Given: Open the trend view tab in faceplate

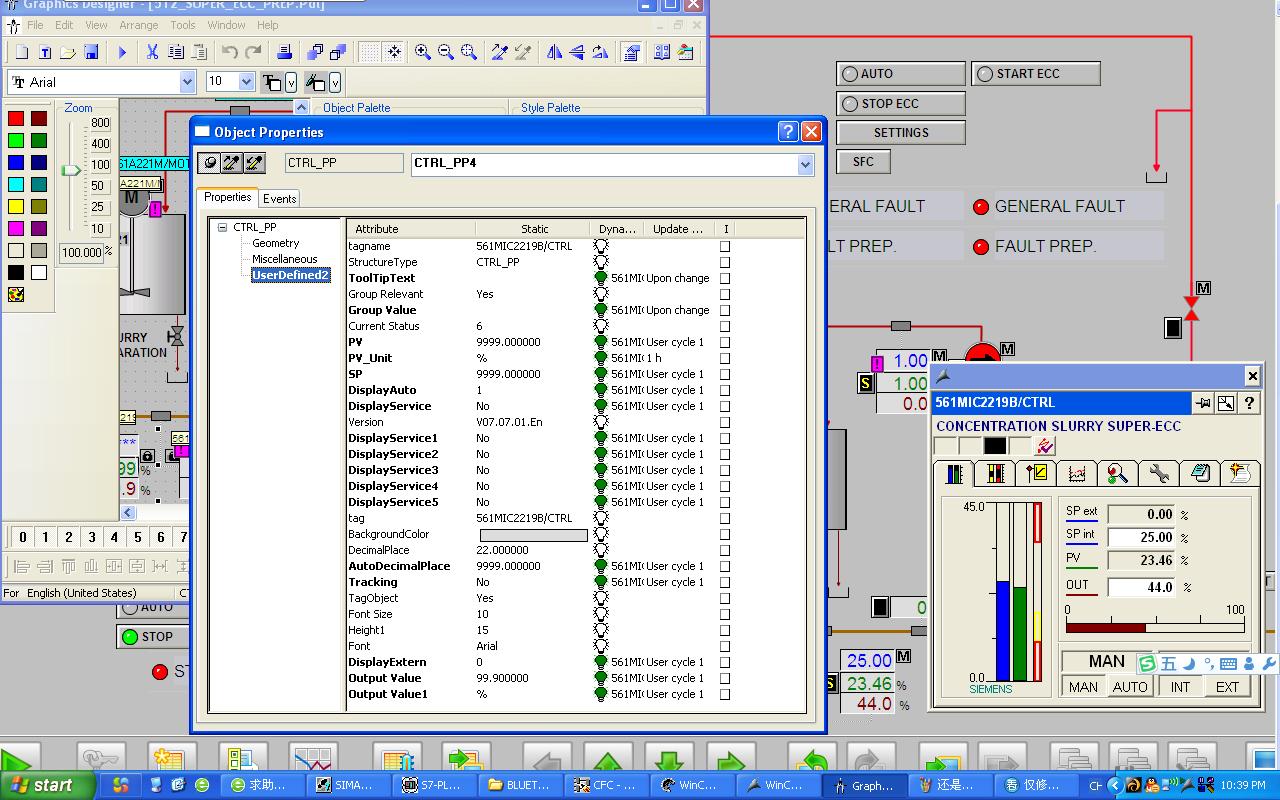Looking at the screenshot, I should pos(1077,473).
